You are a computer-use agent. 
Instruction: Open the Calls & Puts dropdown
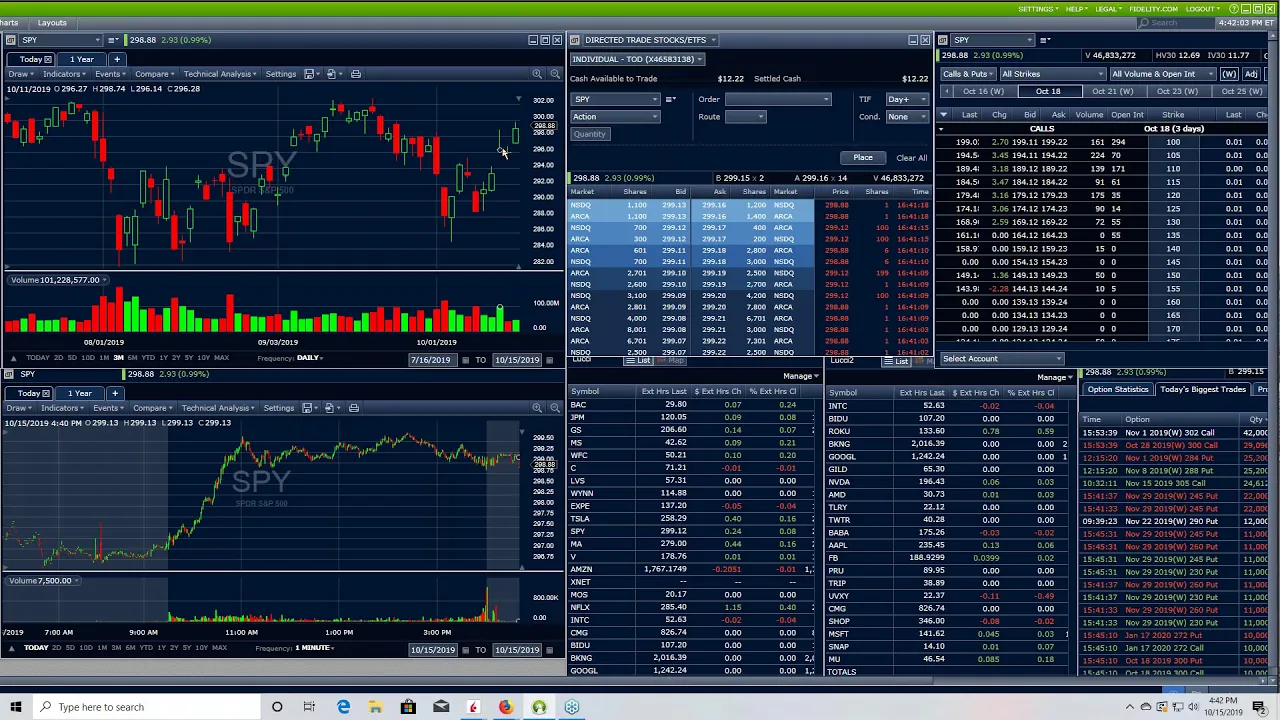point(968,74)
